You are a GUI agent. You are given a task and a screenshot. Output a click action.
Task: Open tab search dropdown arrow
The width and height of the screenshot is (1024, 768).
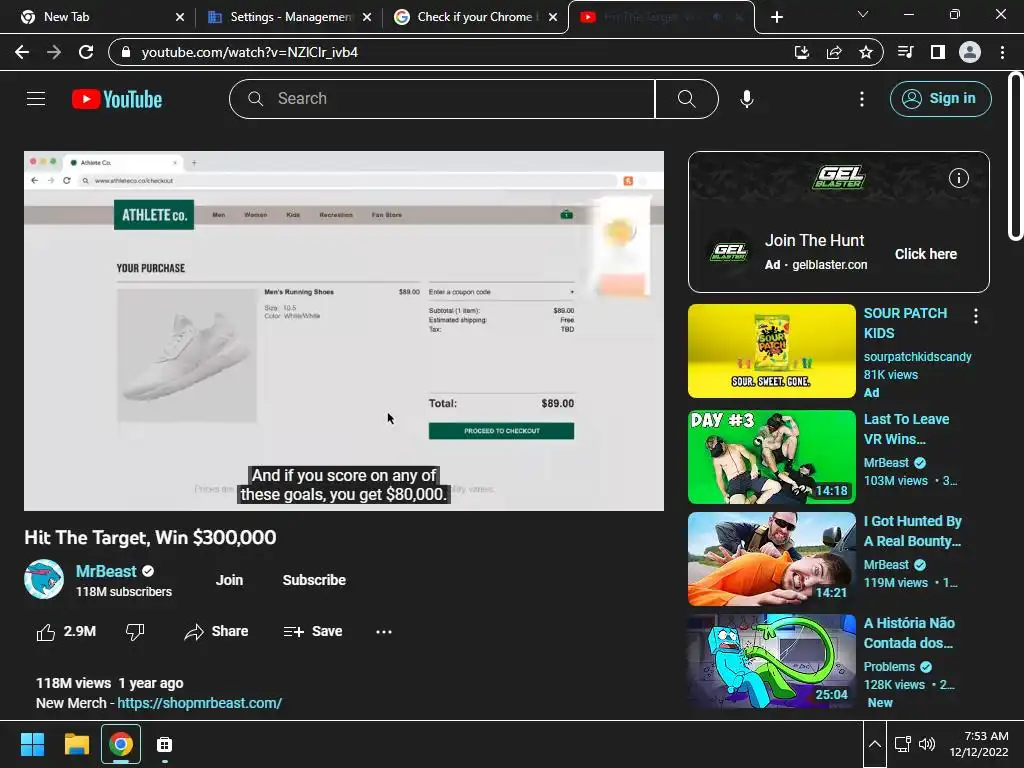click(863, 14)
